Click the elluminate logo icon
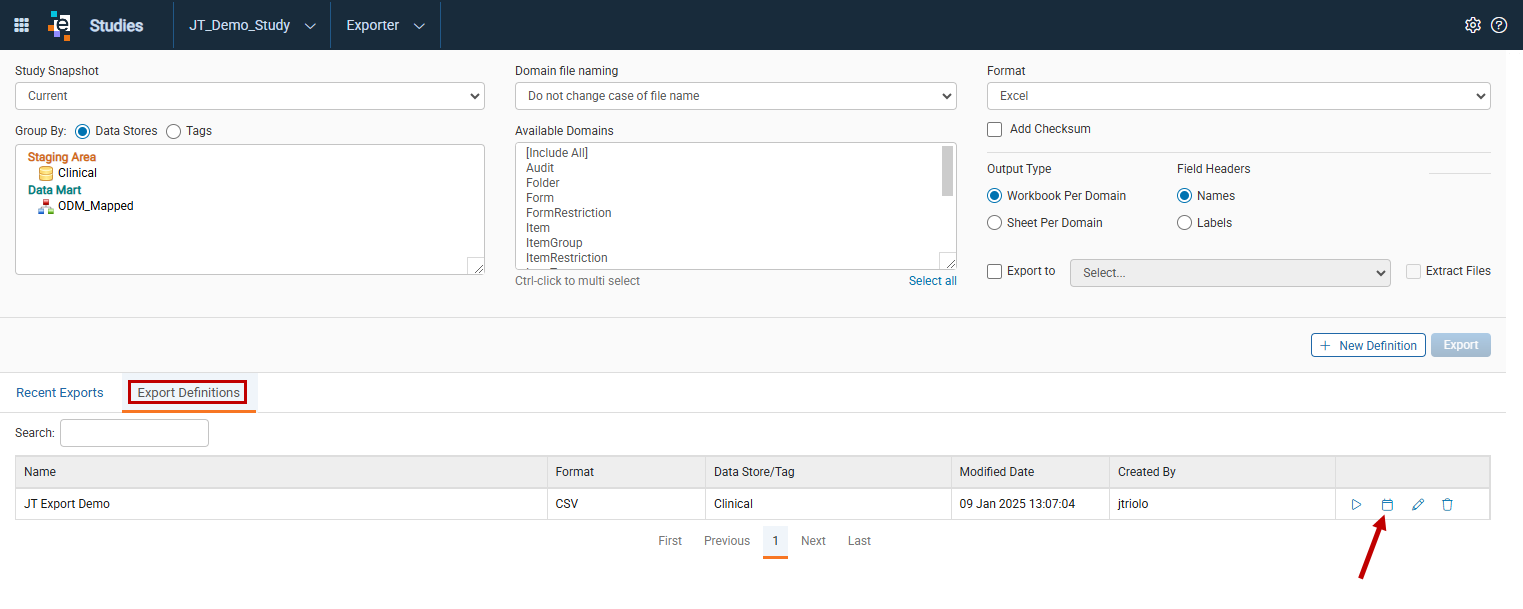Image resolution: width=1523 pixels, height=609 pixels. point(59,25)
